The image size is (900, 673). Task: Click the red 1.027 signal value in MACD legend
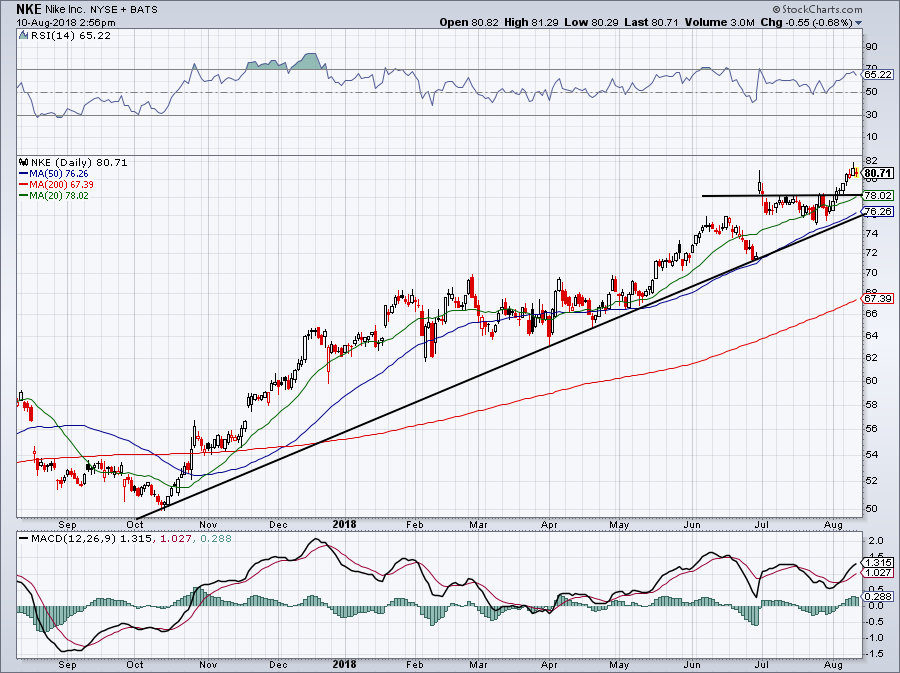175,539
